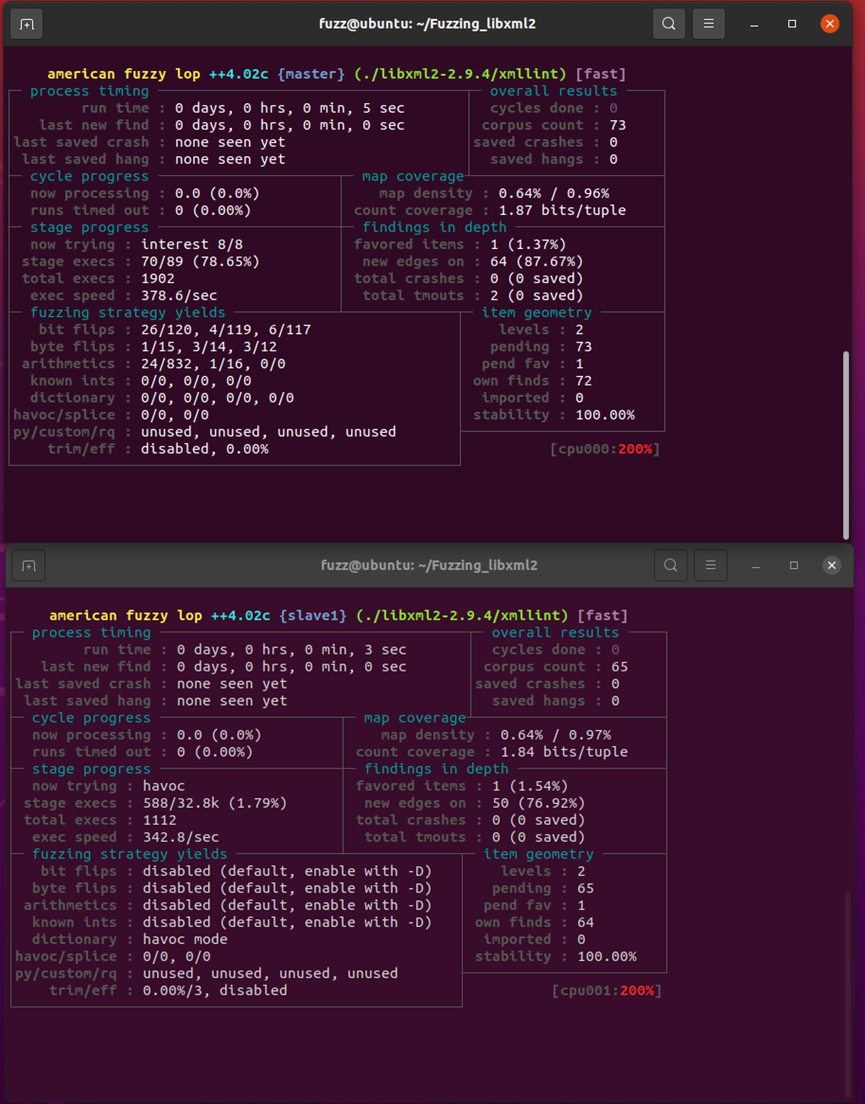Viewport: 865px width, 1104px height.
Task: Open a new tab in the master terminal
Action: click(27, 24)
